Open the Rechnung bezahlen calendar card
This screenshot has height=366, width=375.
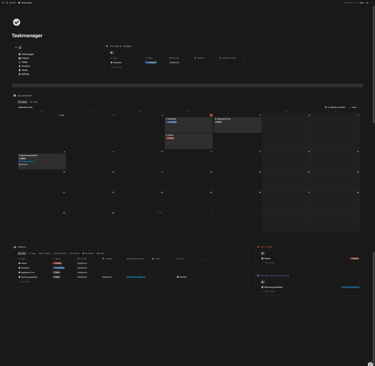pyautogui.click(x=42, y=161)
